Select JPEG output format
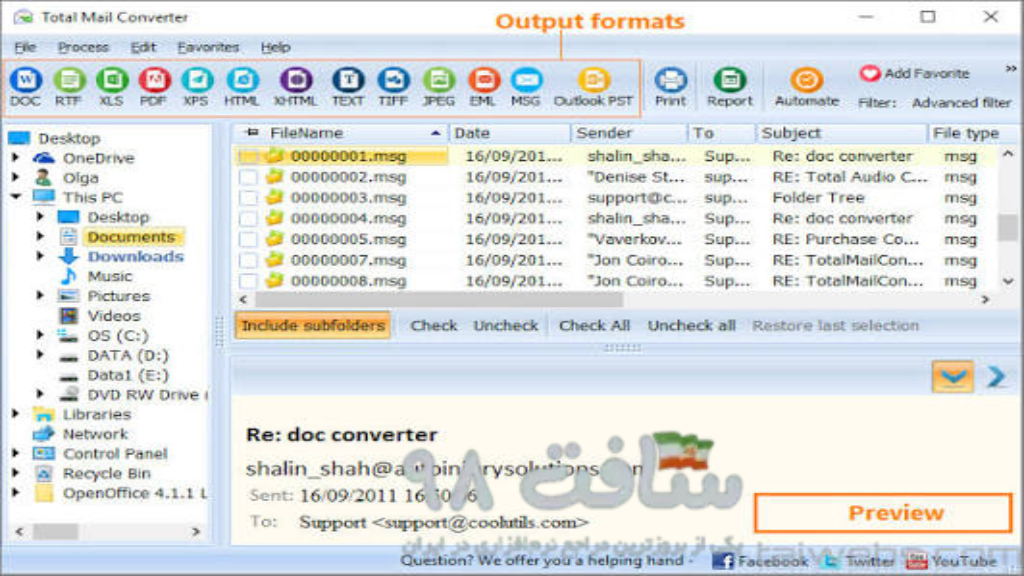1024x576 pixels. (438, 87)
